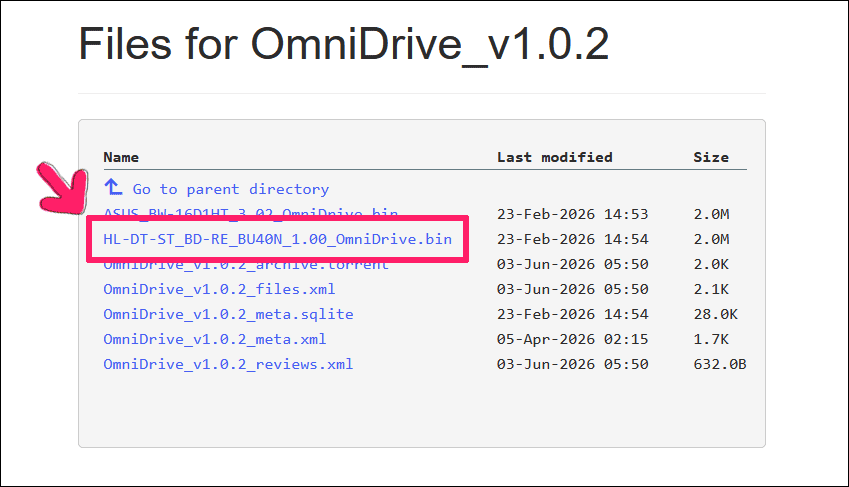Viewport: 849px width, 487px height.
Task: Click the parent directory up-arrow icon
Action: [x=113, y=187]
